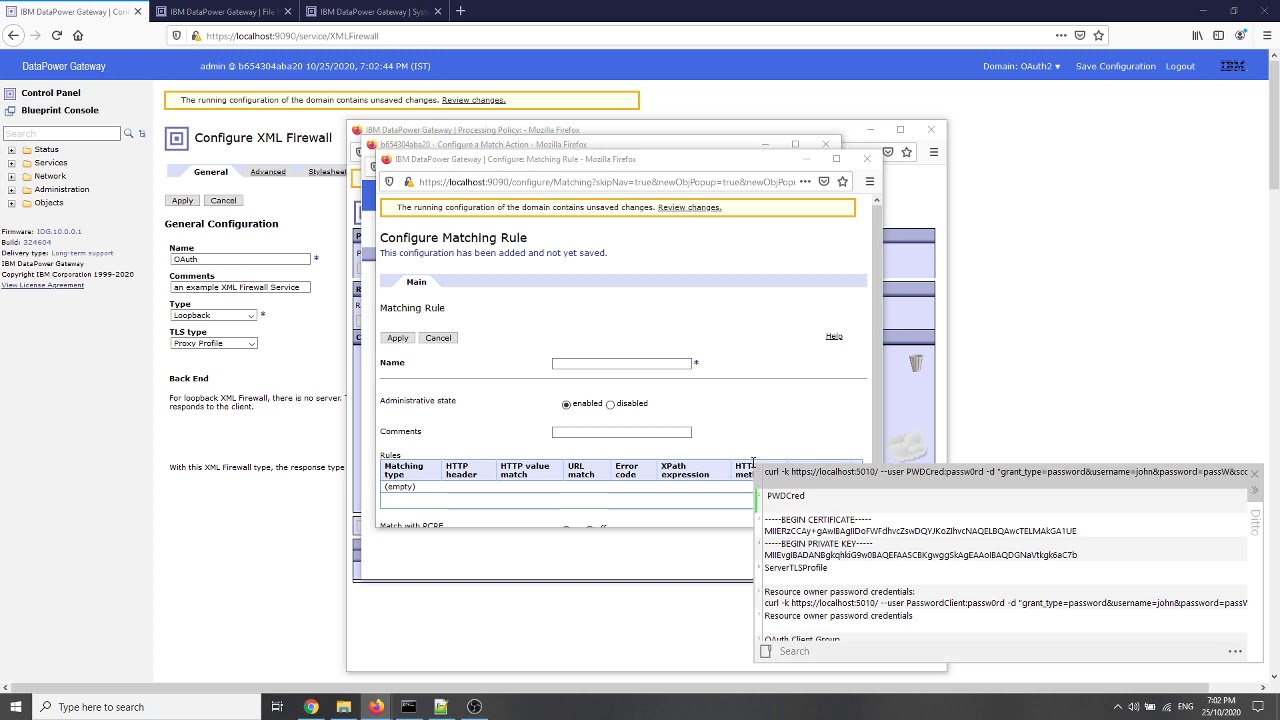Click Apply in Matching Rule popup
Image resolution: width=1280 pixels, height=720 pixels.
[x=397, y=338]
